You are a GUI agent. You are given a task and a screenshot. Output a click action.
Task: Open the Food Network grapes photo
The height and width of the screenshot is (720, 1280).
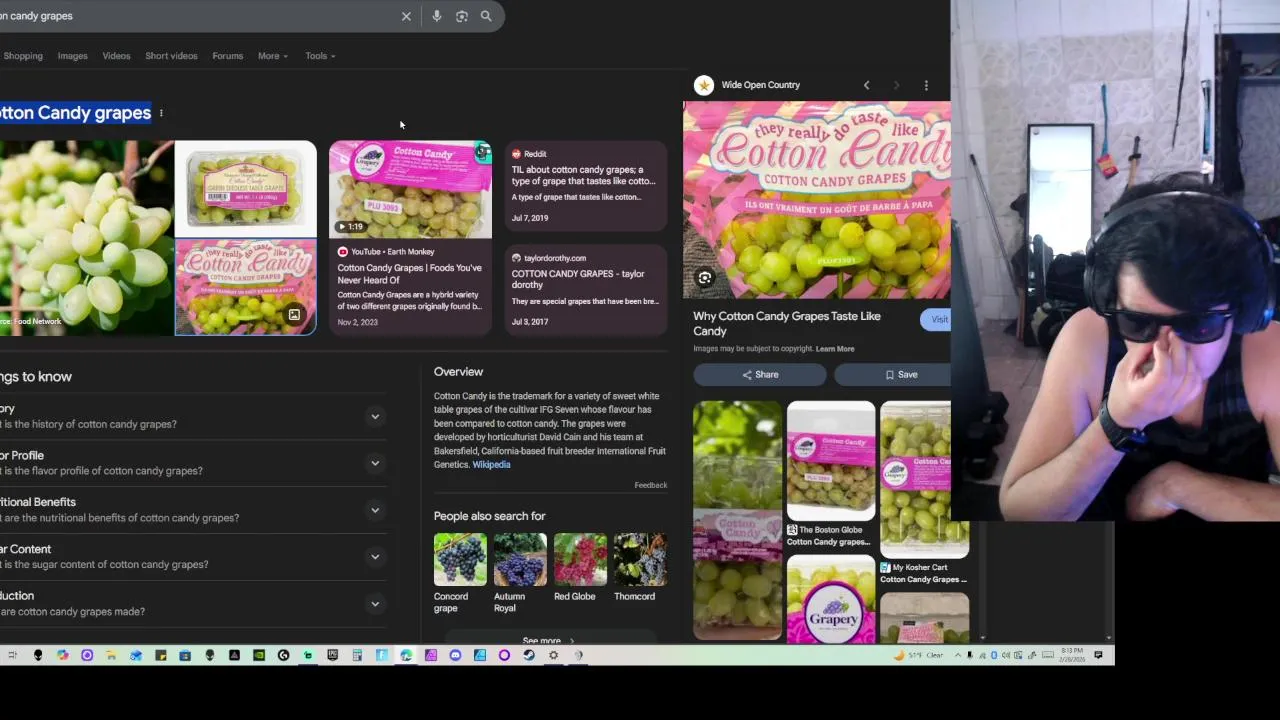click(x=86, y=237)
